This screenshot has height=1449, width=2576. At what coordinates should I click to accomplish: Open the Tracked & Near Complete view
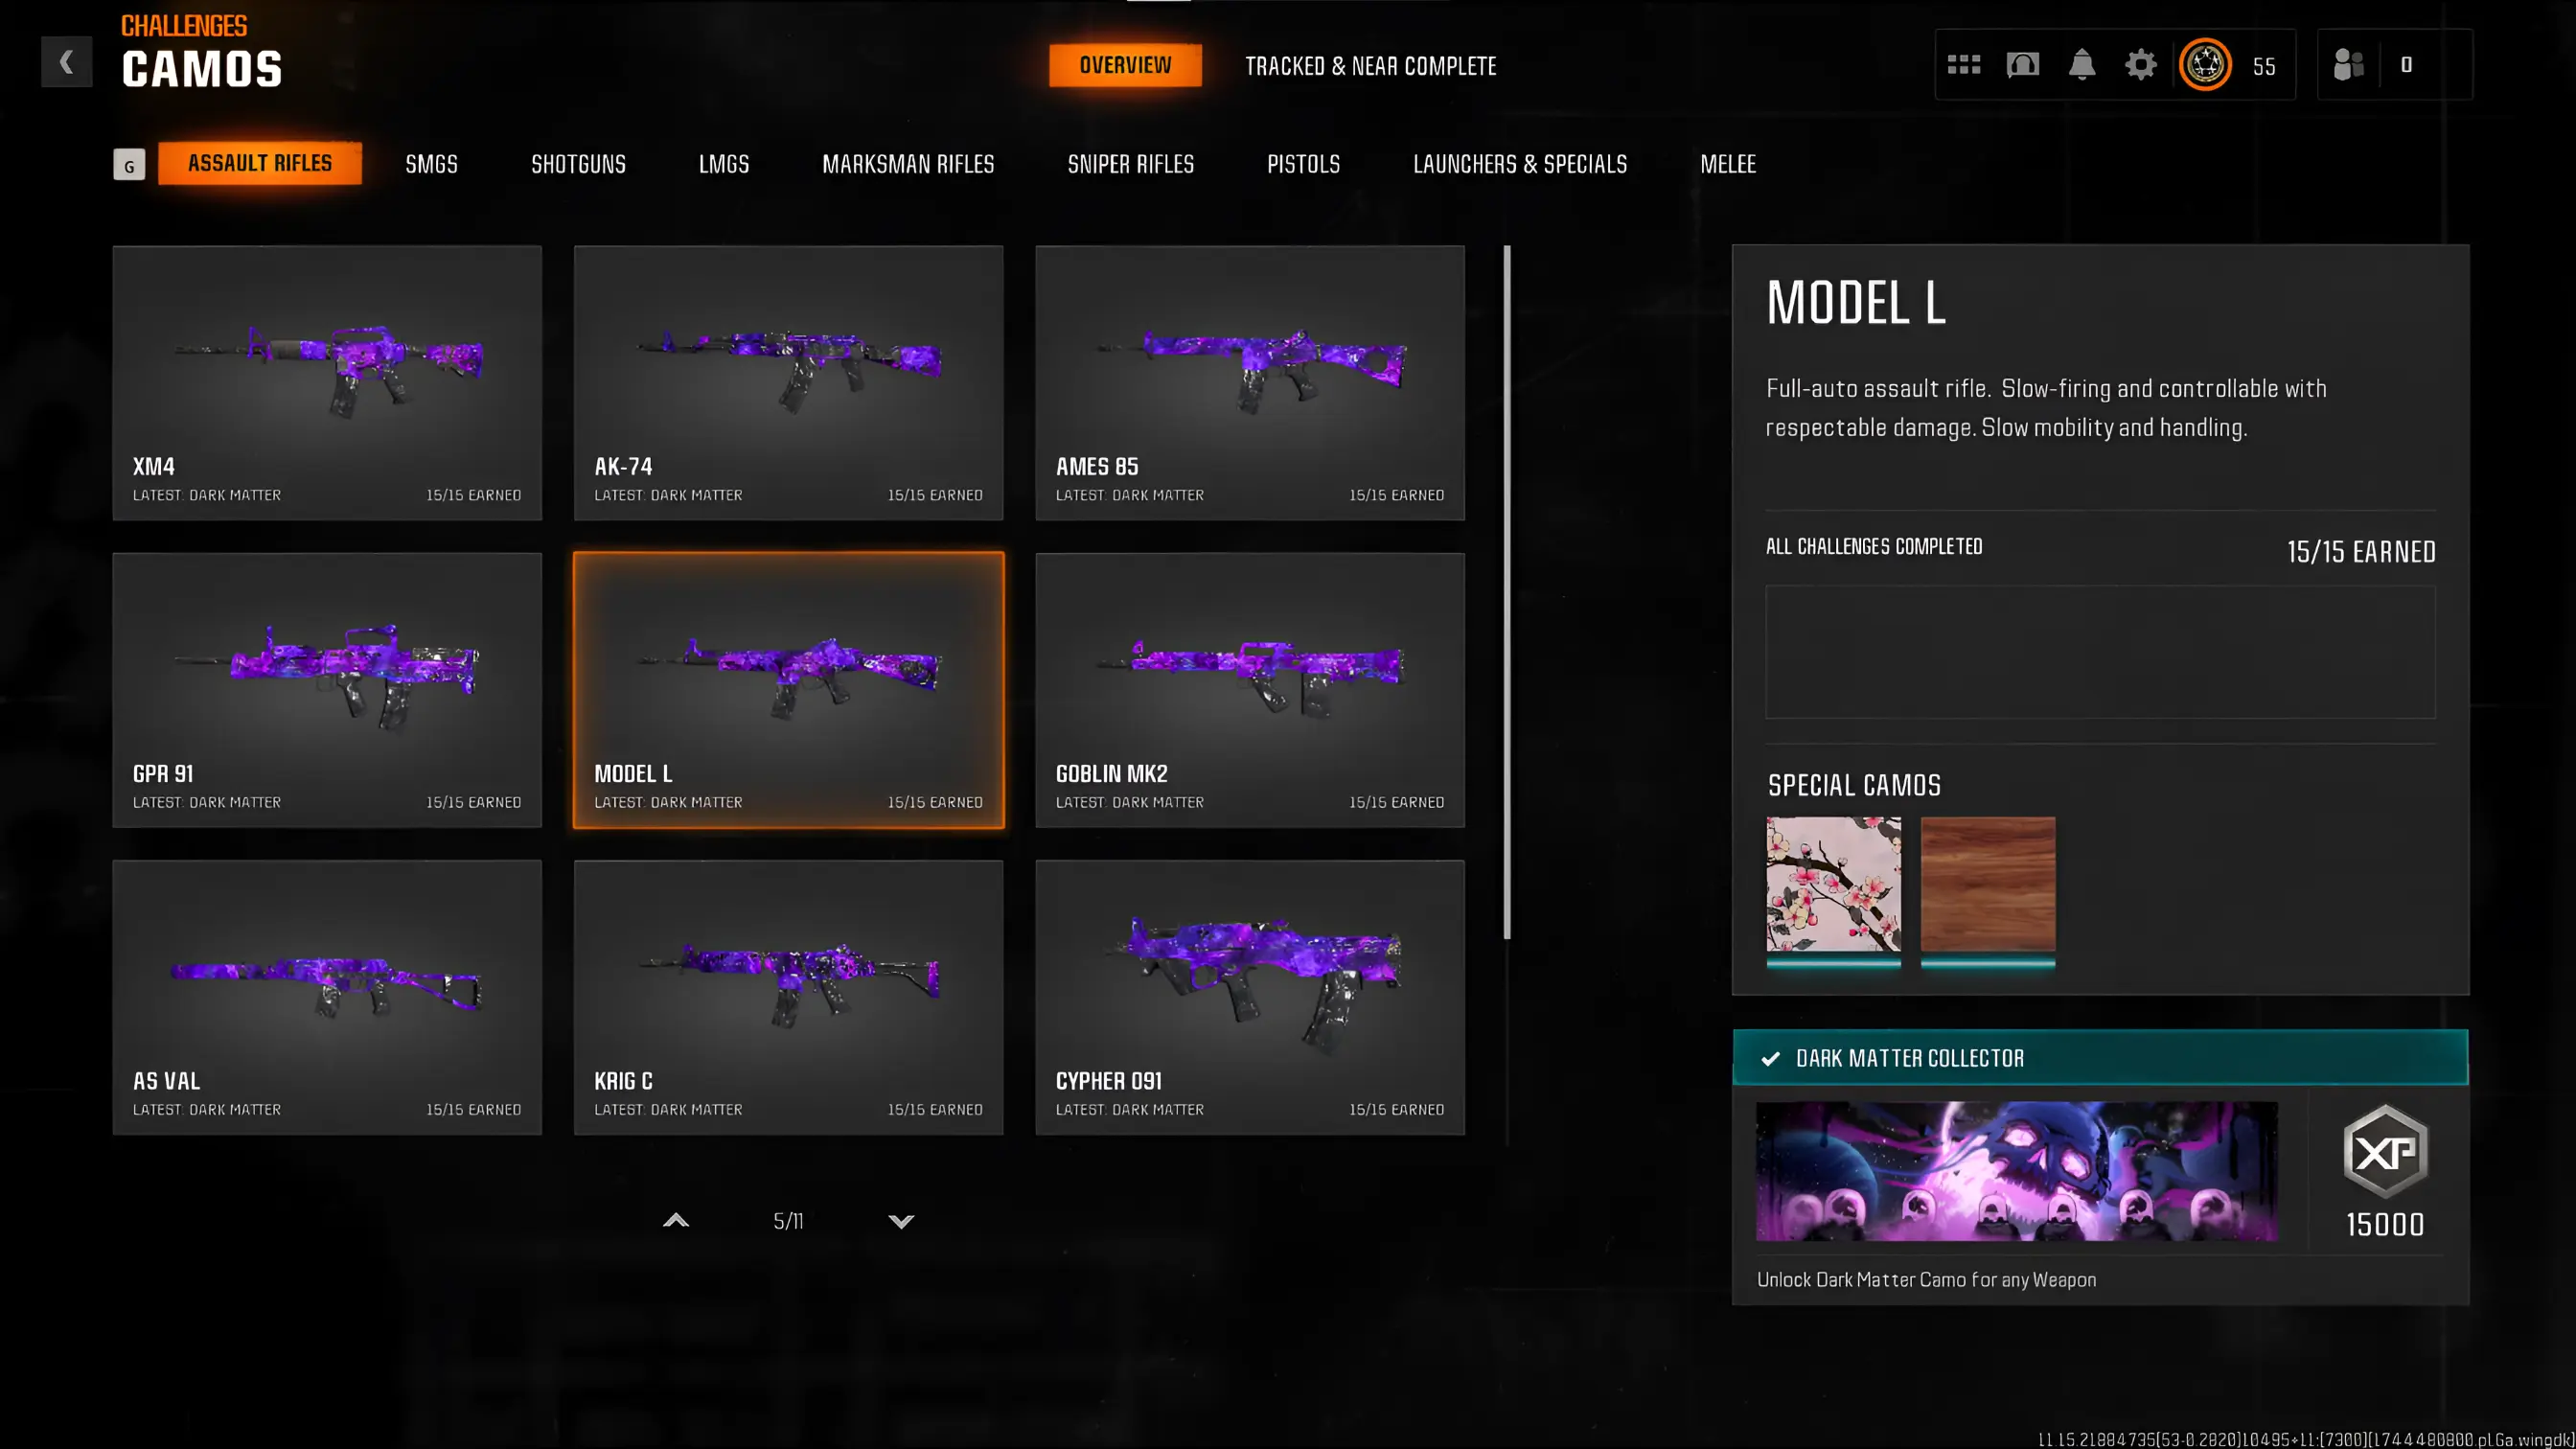point(1370,66)
